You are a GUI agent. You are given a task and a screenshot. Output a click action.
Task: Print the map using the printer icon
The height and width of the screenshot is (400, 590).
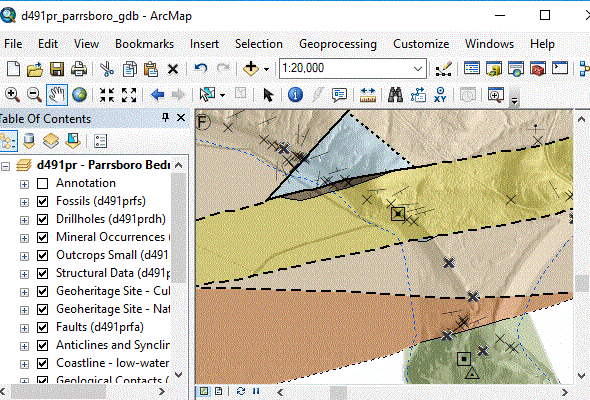point(79,69)
